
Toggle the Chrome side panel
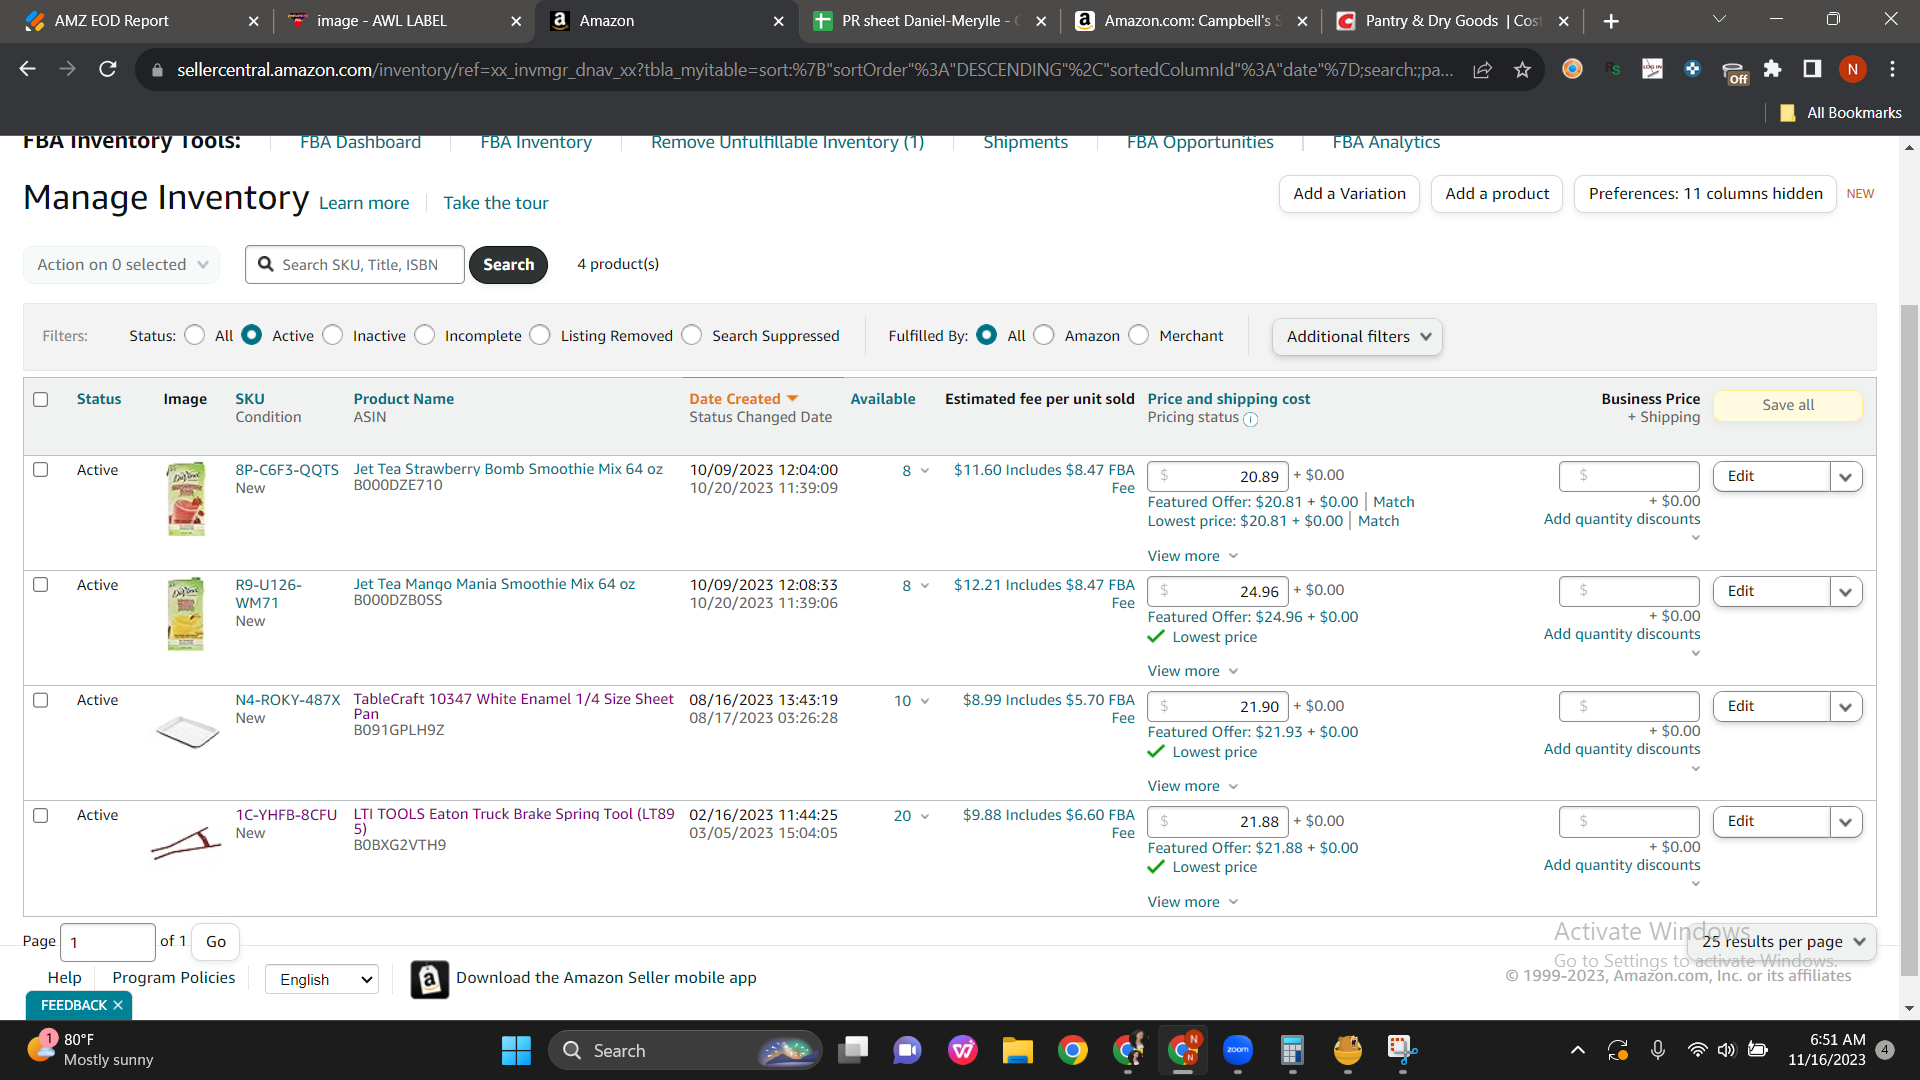coord(1812,69)
